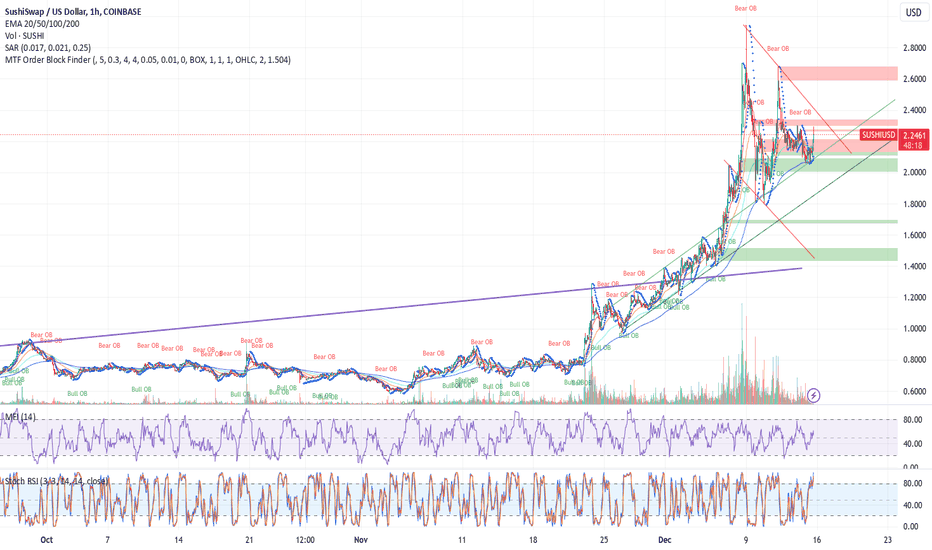The width and height of the screenshot is (932, 550).
Task: Click the SUSHIUSD price label
Action: click(x=879, y=135)
